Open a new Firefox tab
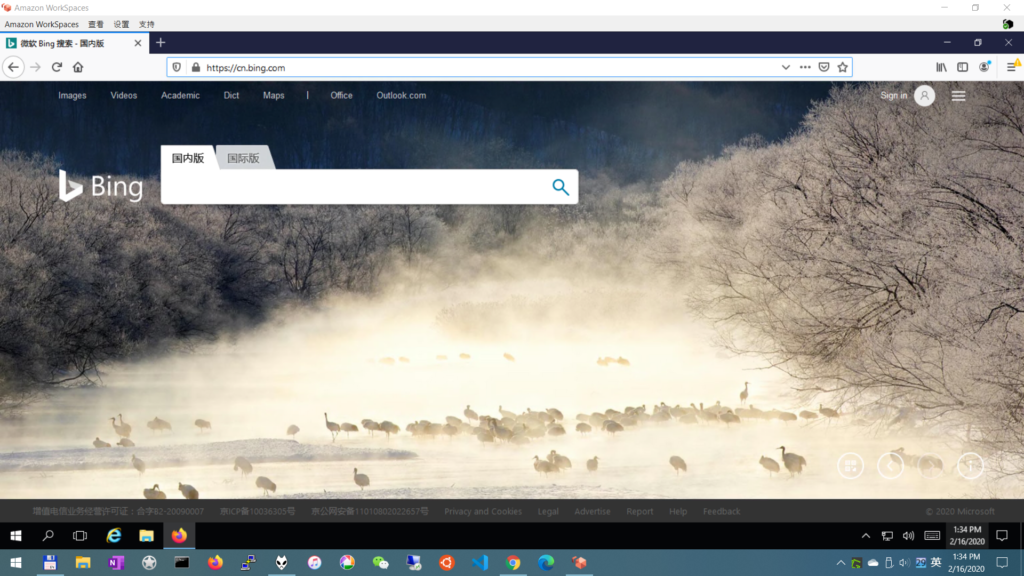The image size is (1024, 576). click(x=161, y=43)
